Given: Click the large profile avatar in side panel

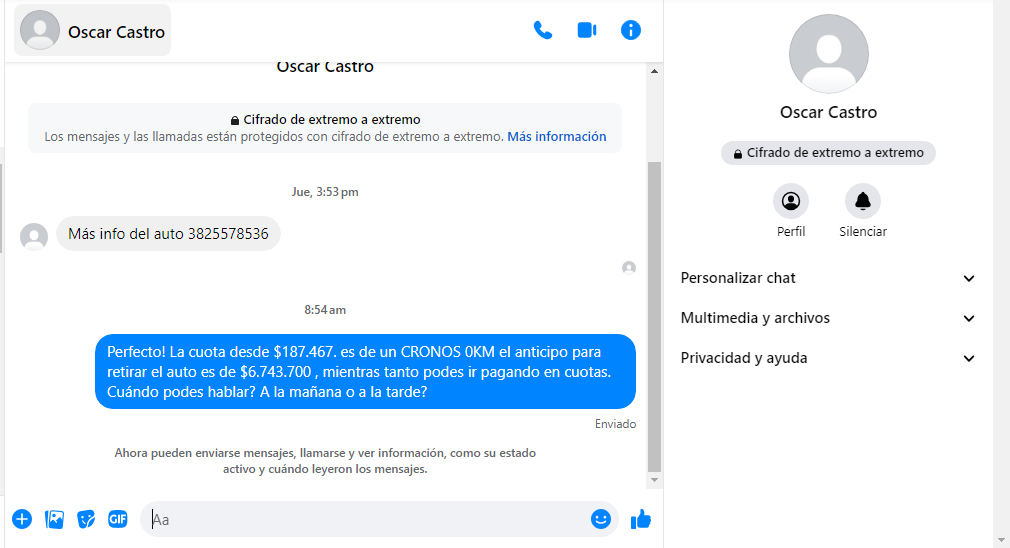Looking at the screenshot, I should (x=828, y=54).
